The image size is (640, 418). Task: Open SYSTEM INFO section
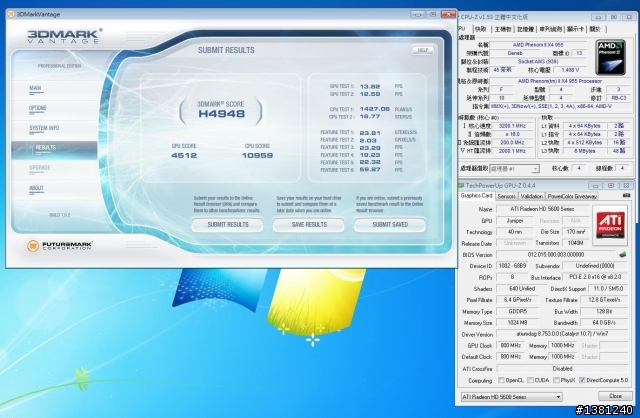[44, 128]
